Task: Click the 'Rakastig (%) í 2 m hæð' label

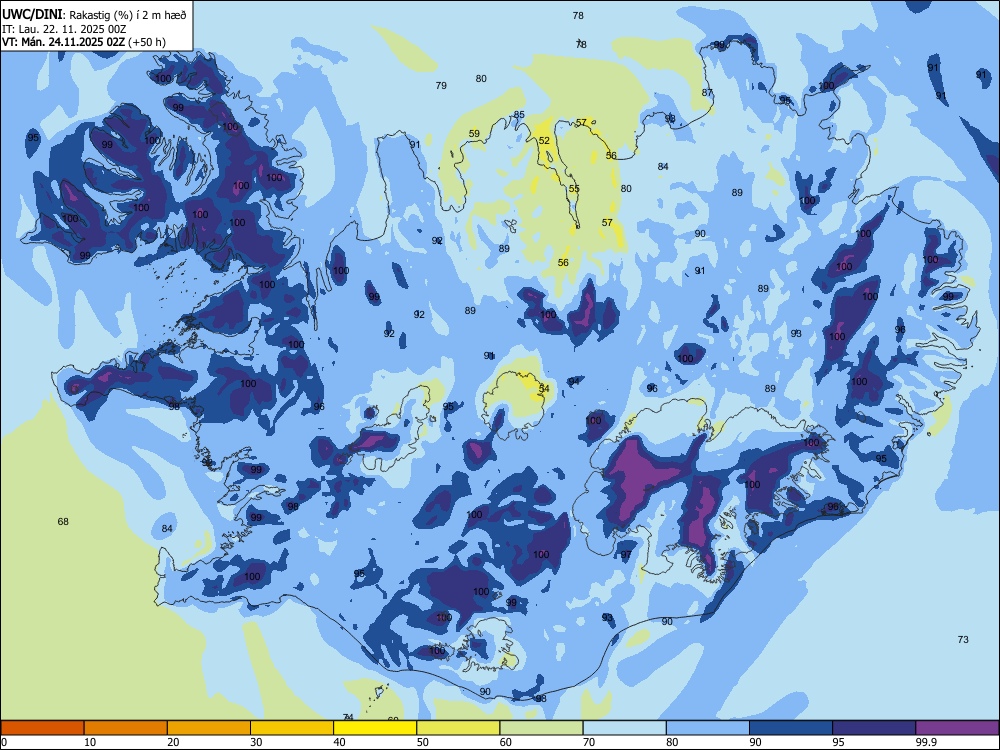Action: [x=128, y=14]
